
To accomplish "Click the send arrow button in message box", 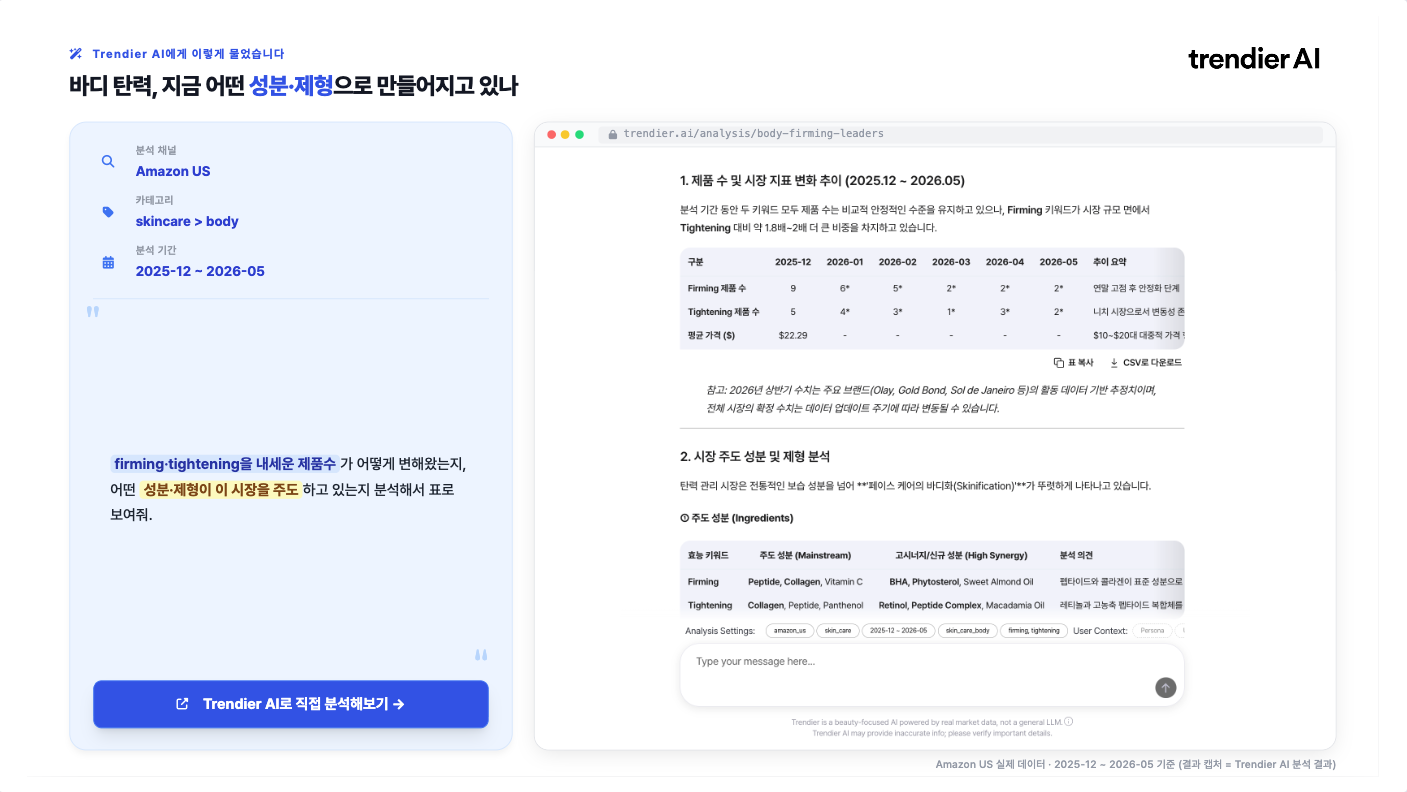I will click(x=1166, y=687).
